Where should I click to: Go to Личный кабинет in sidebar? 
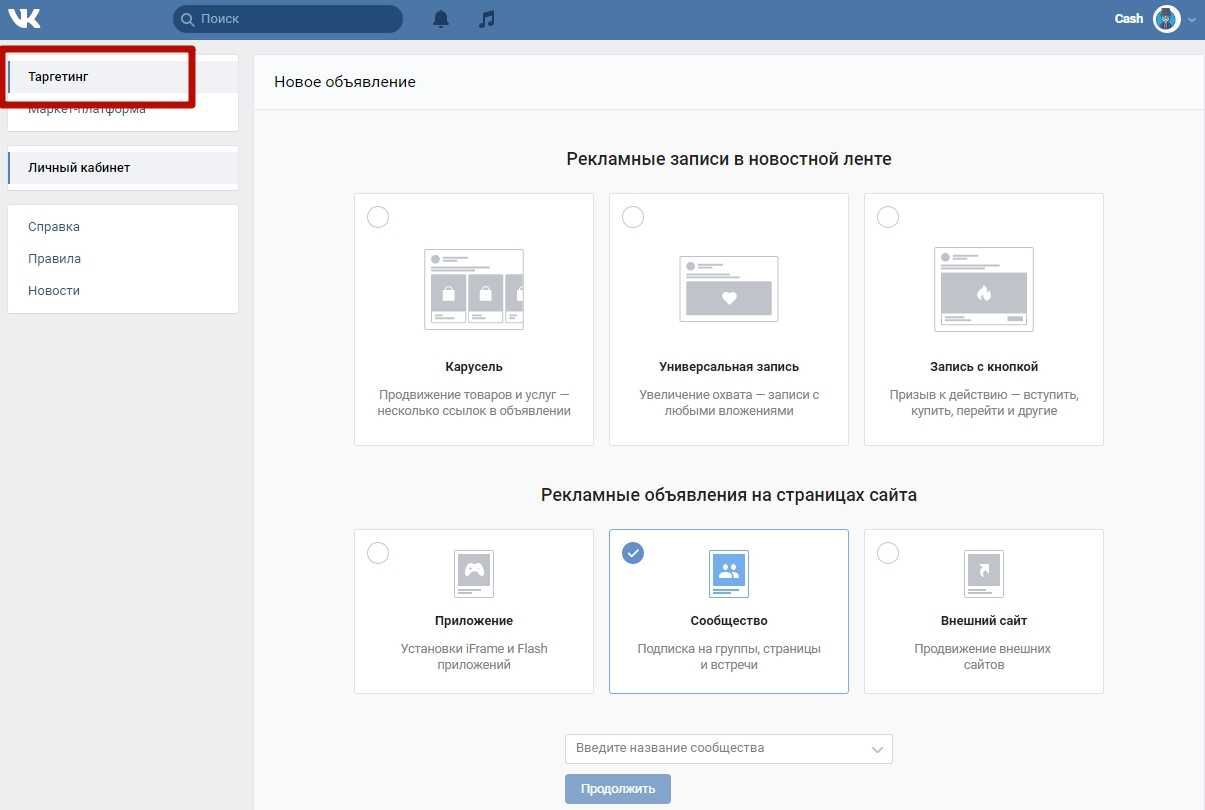click(79, 168)
